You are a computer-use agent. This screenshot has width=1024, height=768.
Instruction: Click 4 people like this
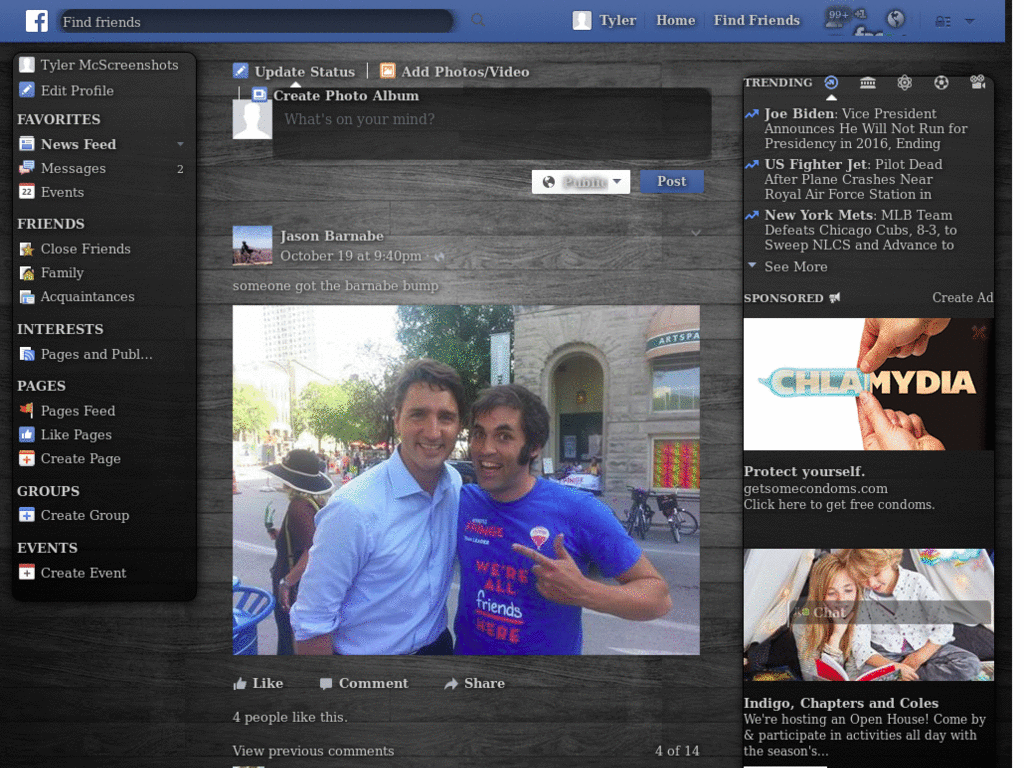coord(290,717)
